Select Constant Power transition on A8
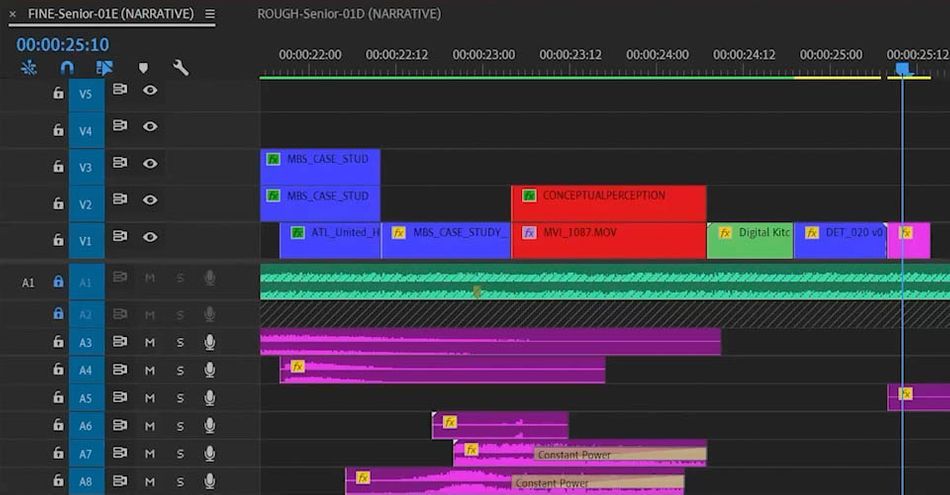The width and height of the screenshot is (950, 495). coord(597,483)
